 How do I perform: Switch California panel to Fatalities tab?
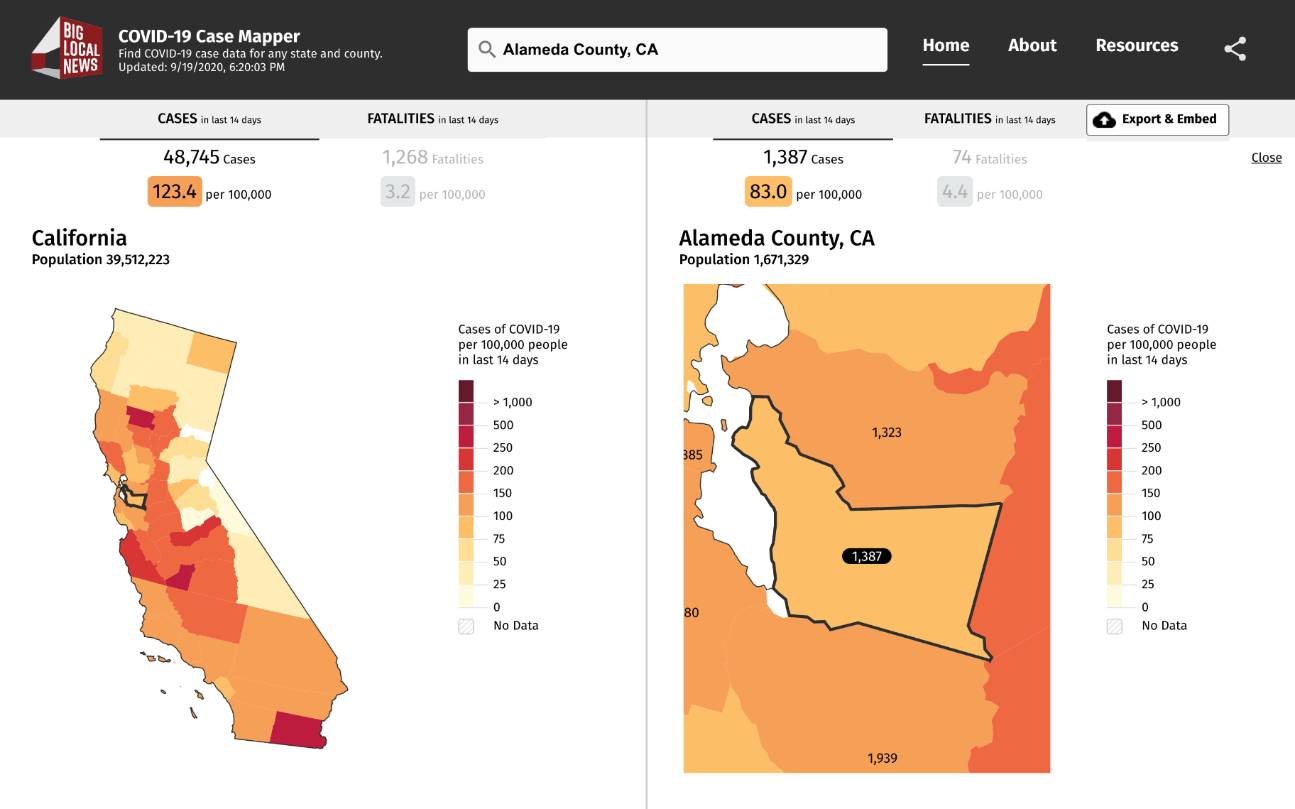(x=432, y=119)
